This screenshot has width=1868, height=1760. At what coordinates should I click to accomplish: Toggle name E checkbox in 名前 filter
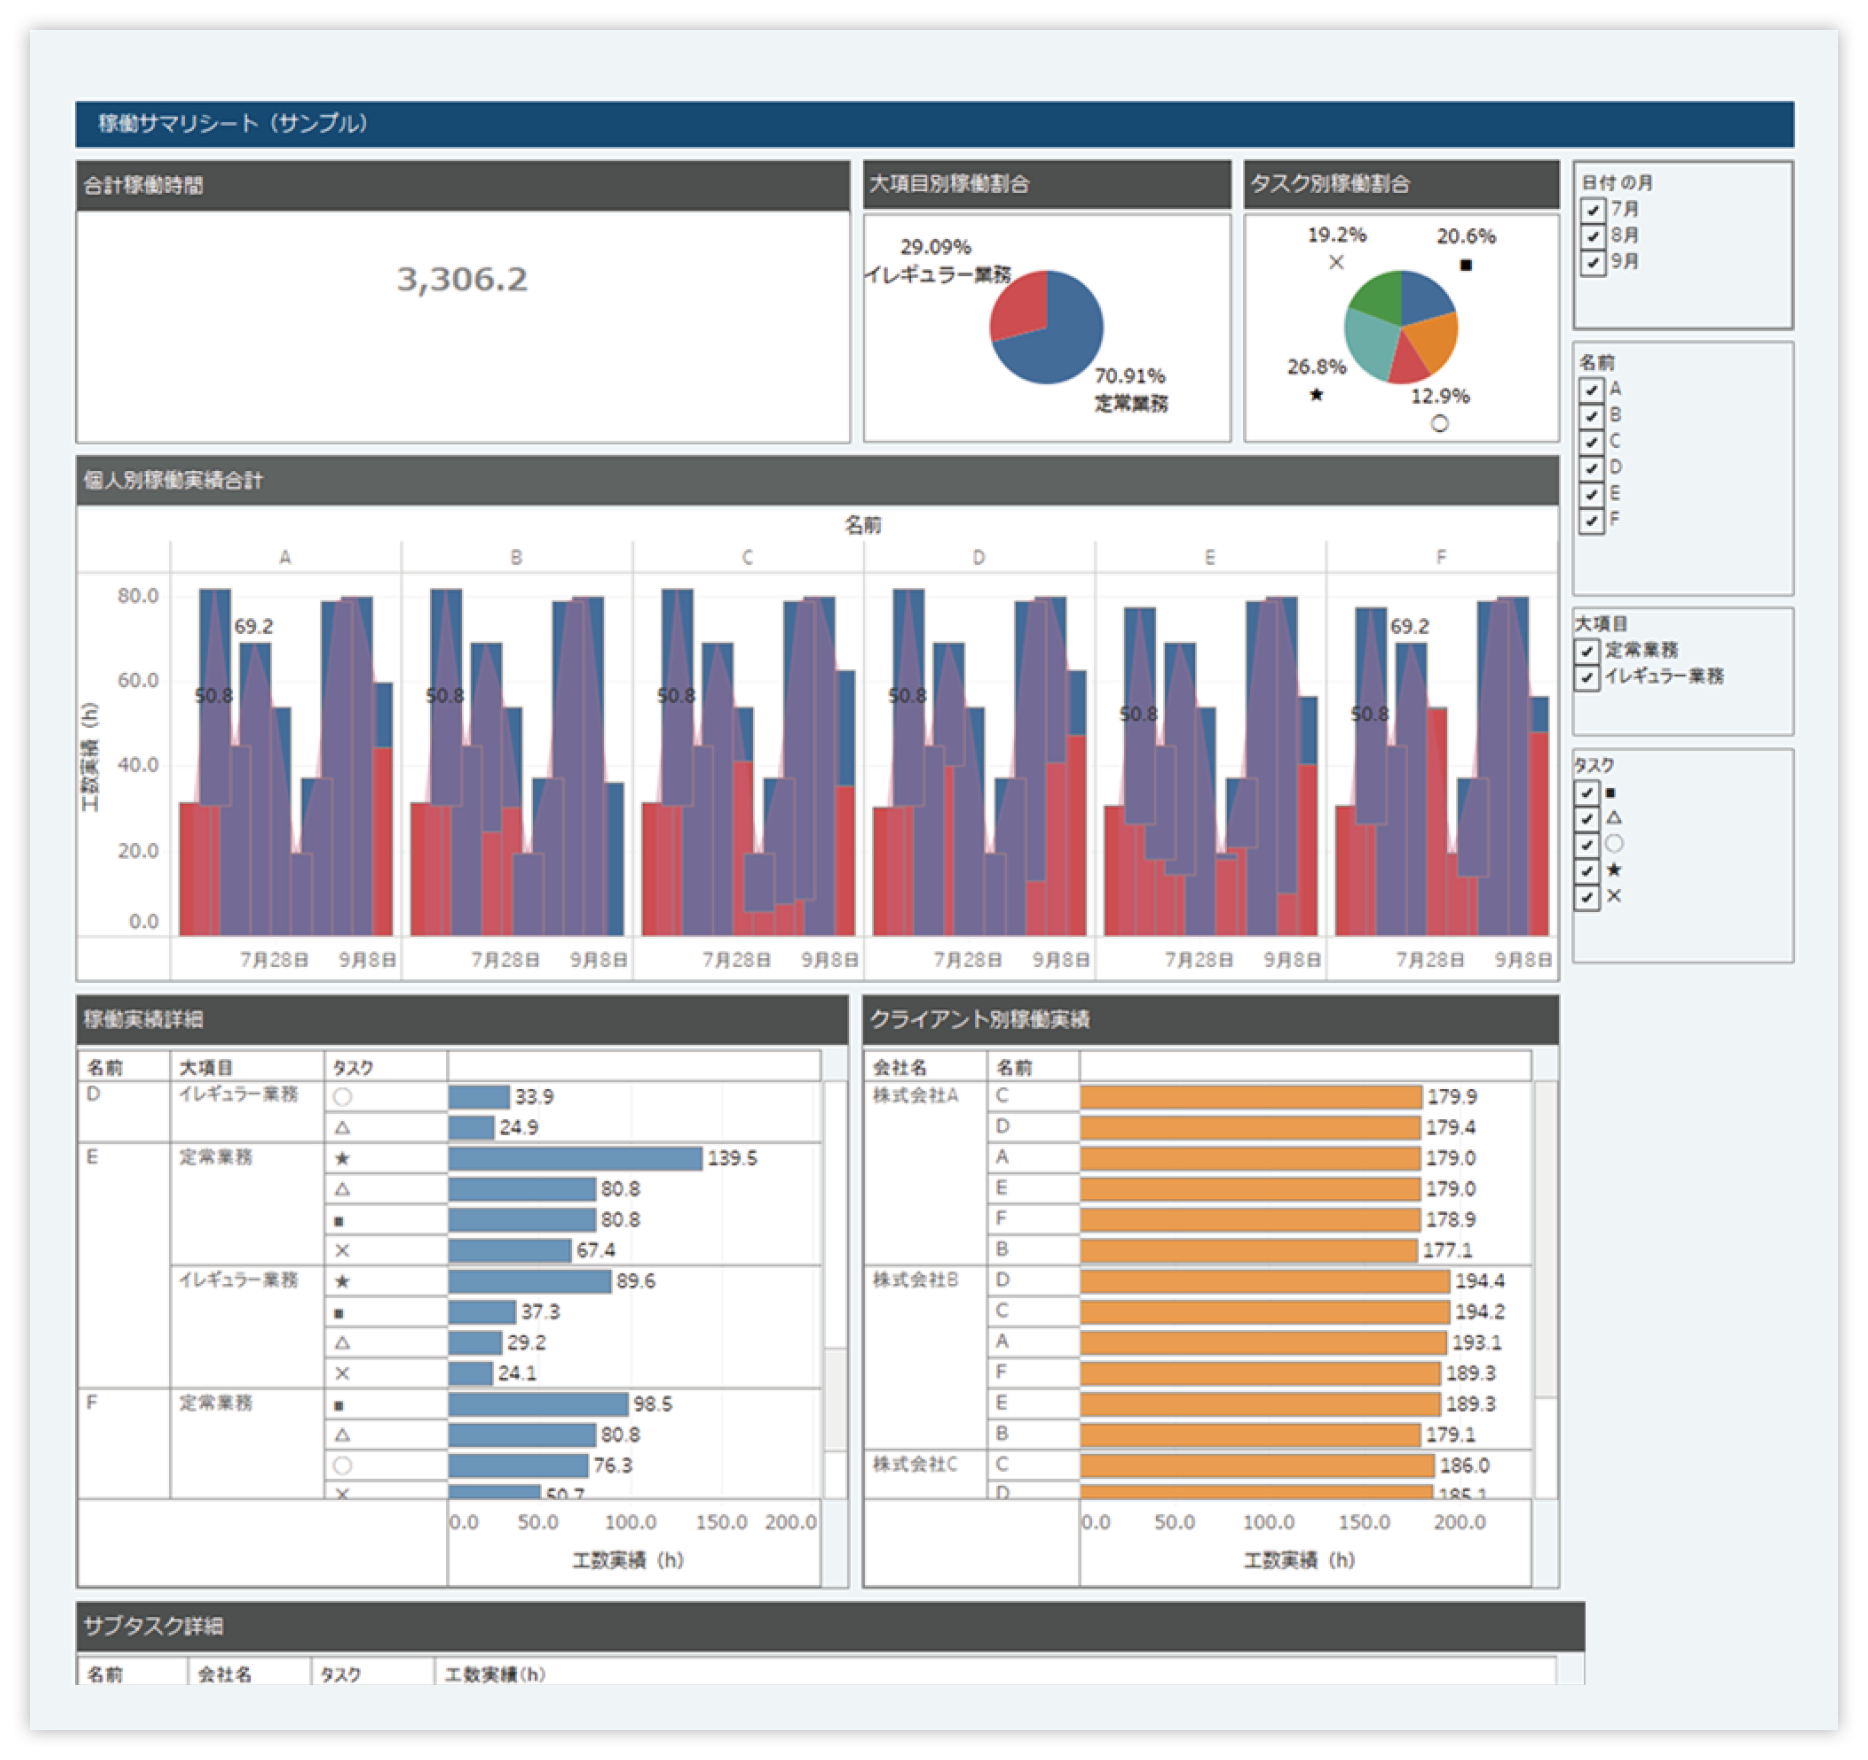1591,494
